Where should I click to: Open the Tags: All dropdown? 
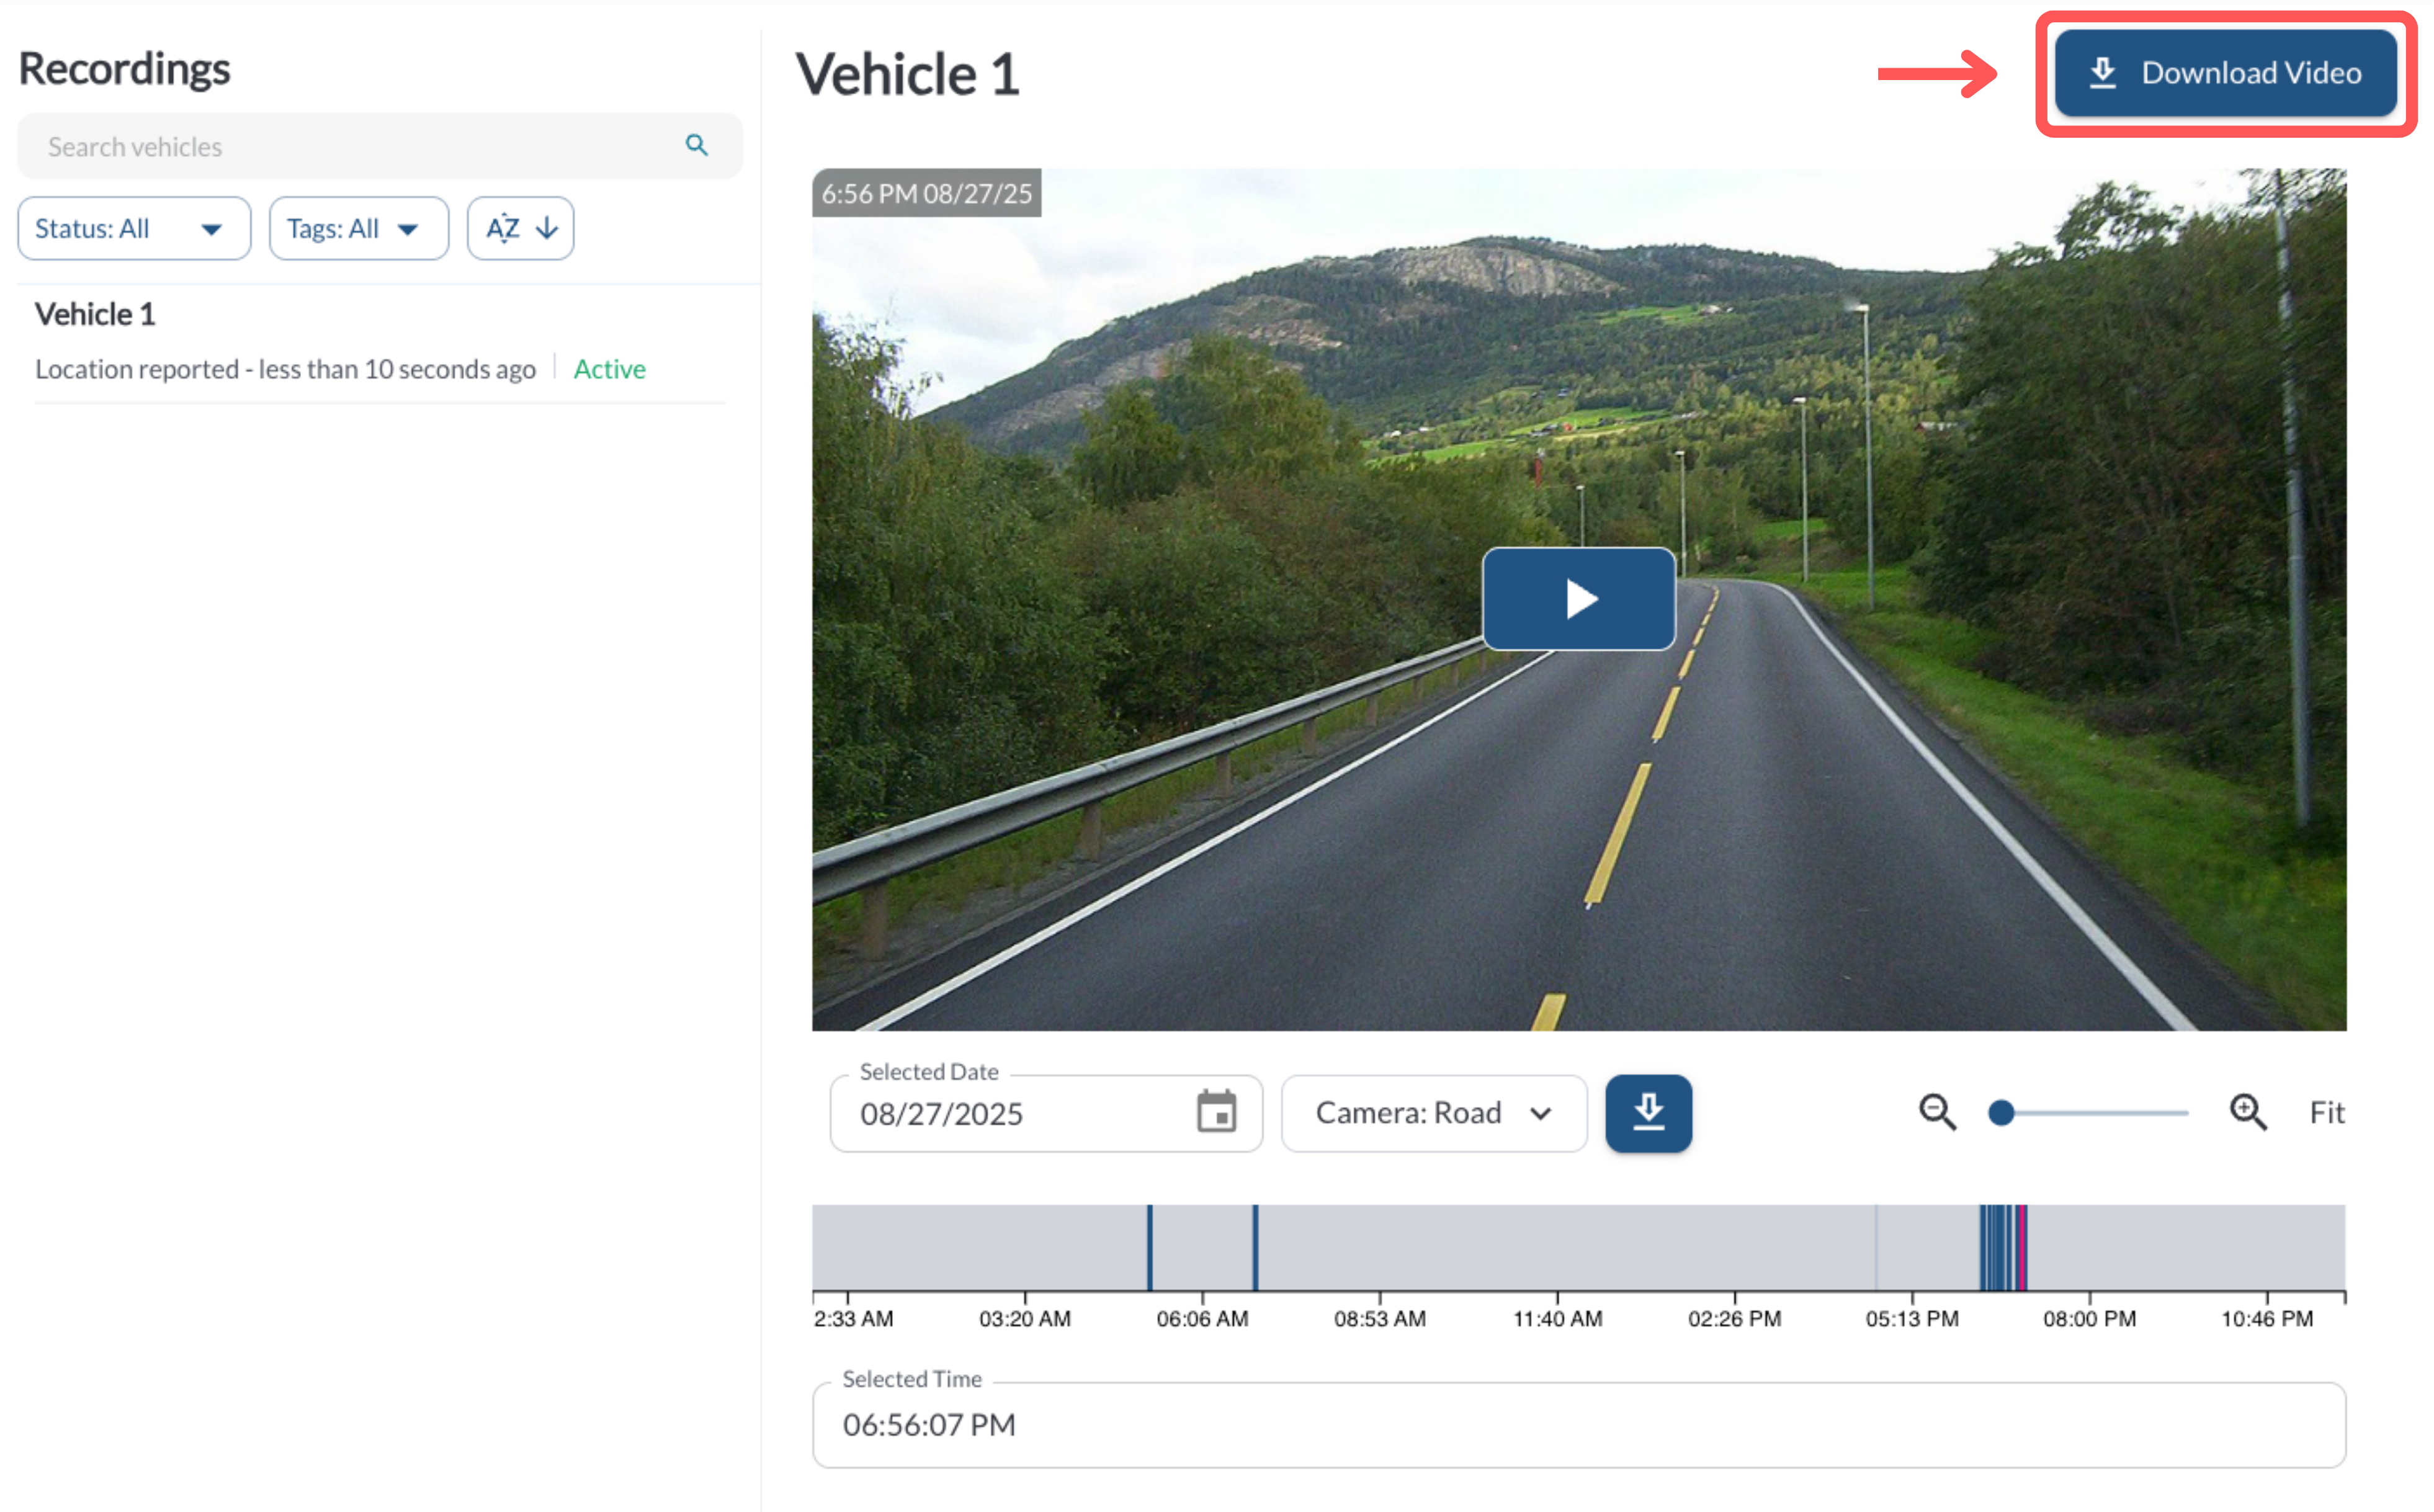[x=358, y=228]
